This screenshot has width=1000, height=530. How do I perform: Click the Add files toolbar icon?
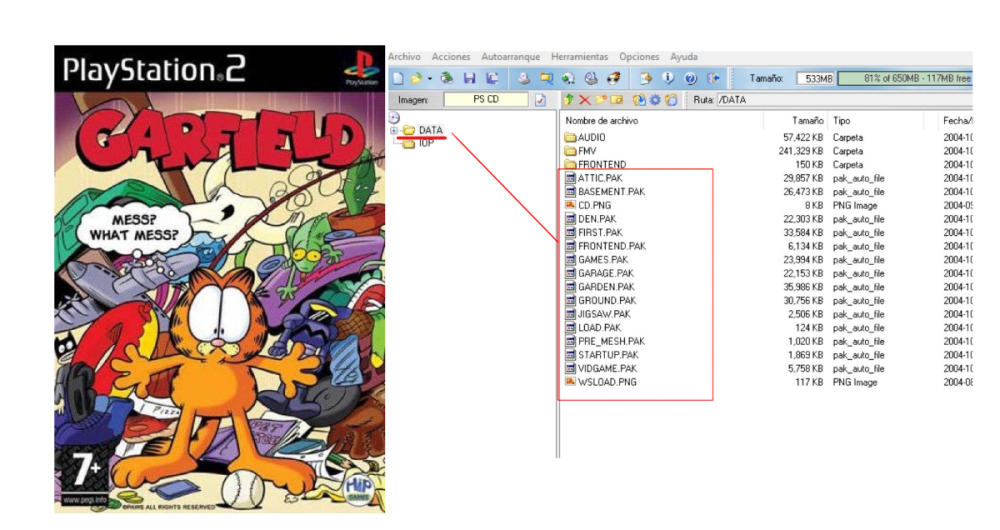point(646,78)
